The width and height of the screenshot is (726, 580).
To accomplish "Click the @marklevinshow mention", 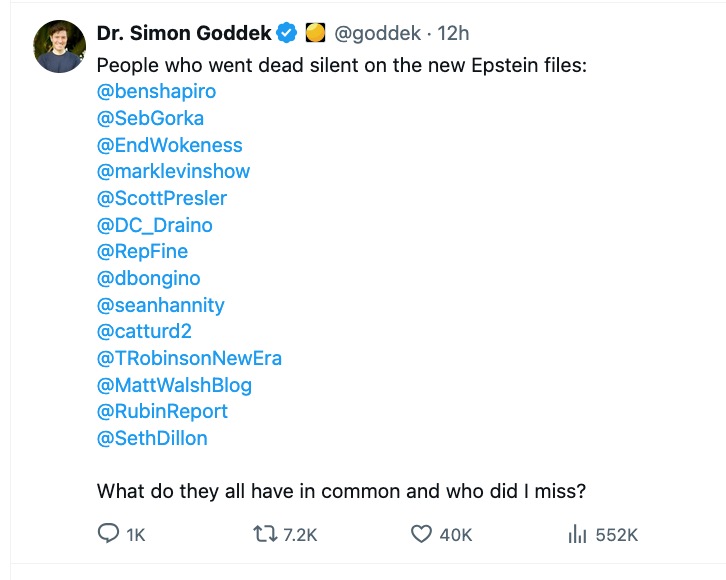I will [173, 171].
